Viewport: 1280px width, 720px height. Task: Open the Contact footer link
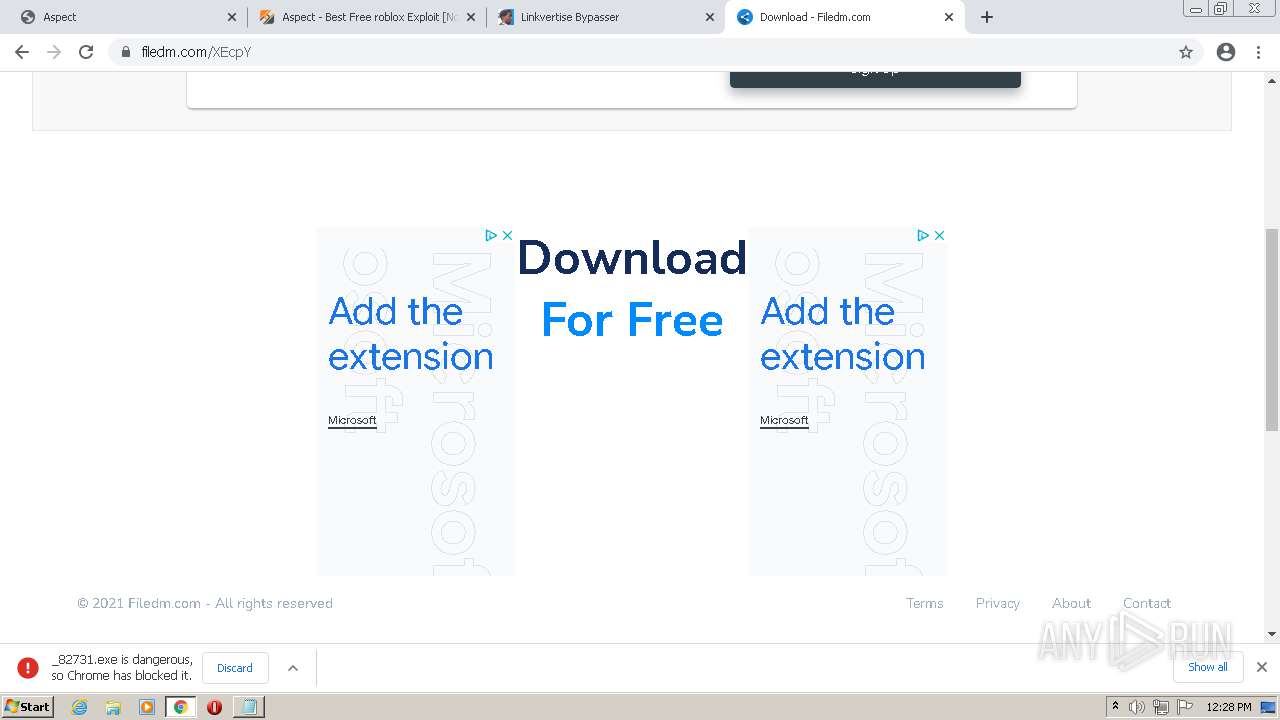[1146, 603]
